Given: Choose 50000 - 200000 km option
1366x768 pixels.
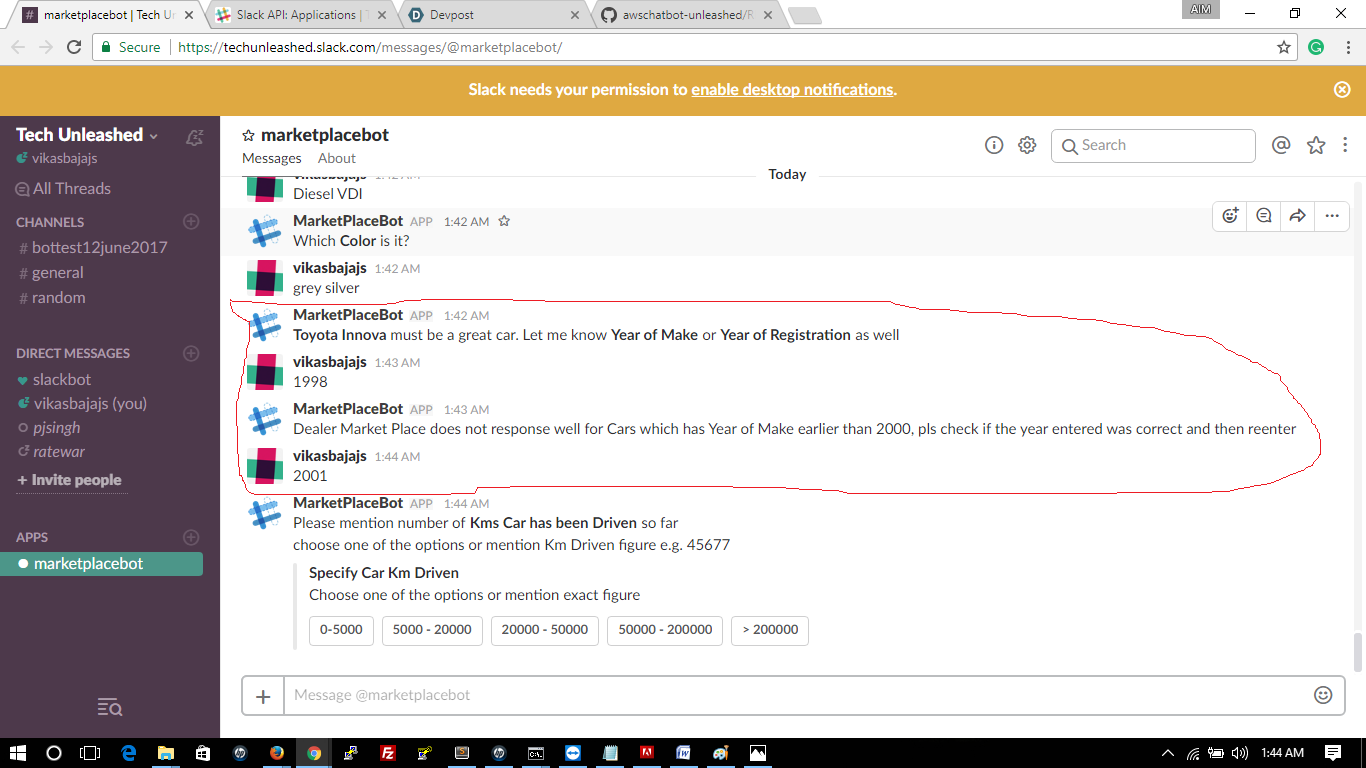Looking at the screenshot, I should point(665,630).
